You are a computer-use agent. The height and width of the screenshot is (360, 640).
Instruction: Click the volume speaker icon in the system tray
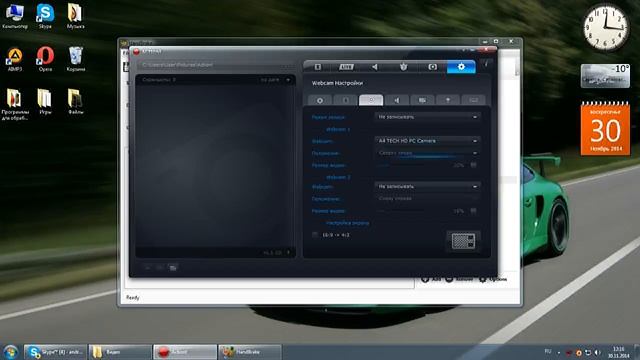pos(597,352)
